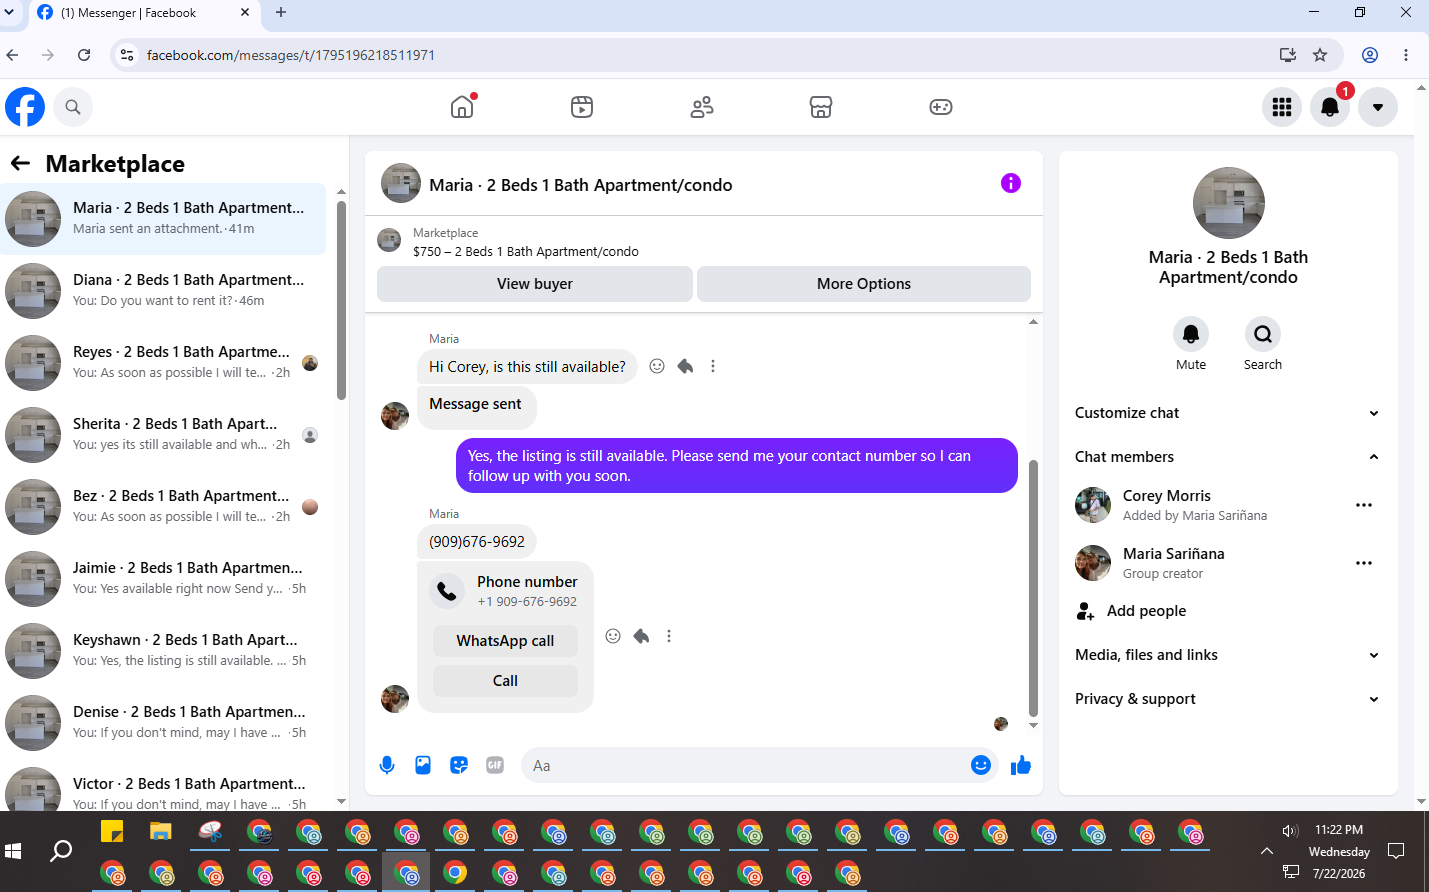Image resolution: width=1429 pixels, height=892 pixels.
Task: Open the Bez conversation in the list
Action: [x=164, y=507]
